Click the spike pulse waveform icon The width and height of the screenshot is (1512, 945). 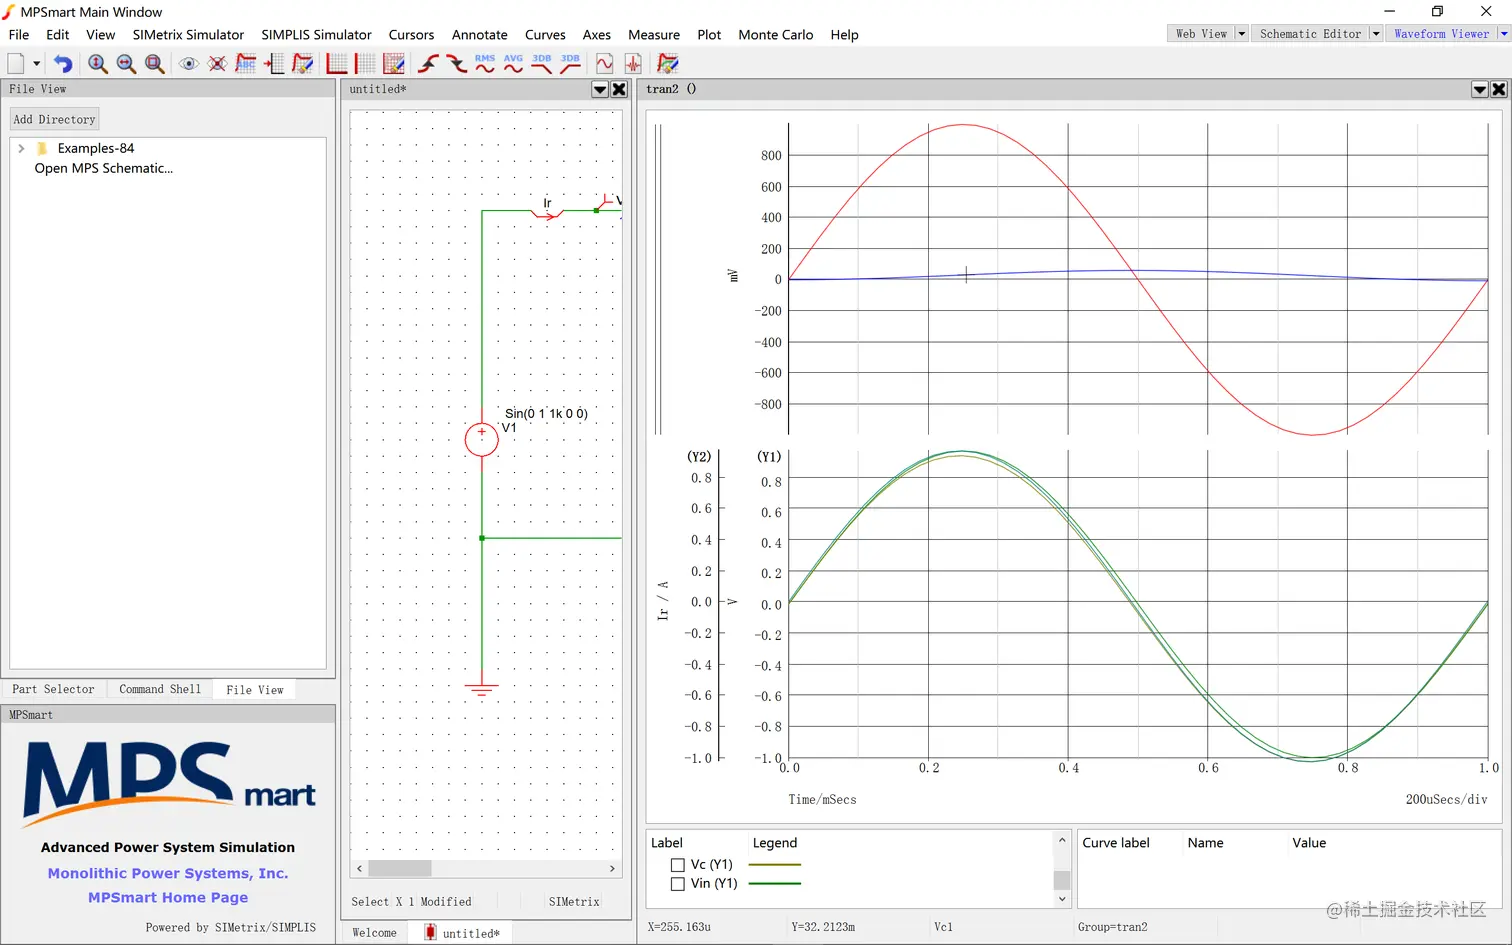tap(633, 64)
